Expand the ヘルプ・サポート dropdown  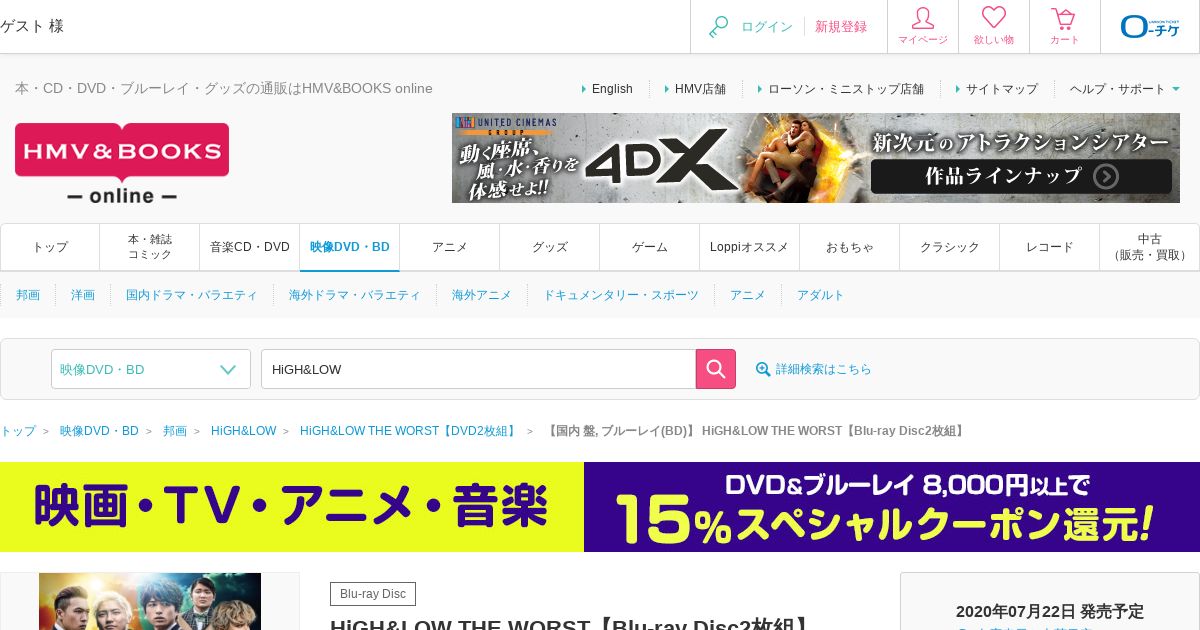(1125, 89)
